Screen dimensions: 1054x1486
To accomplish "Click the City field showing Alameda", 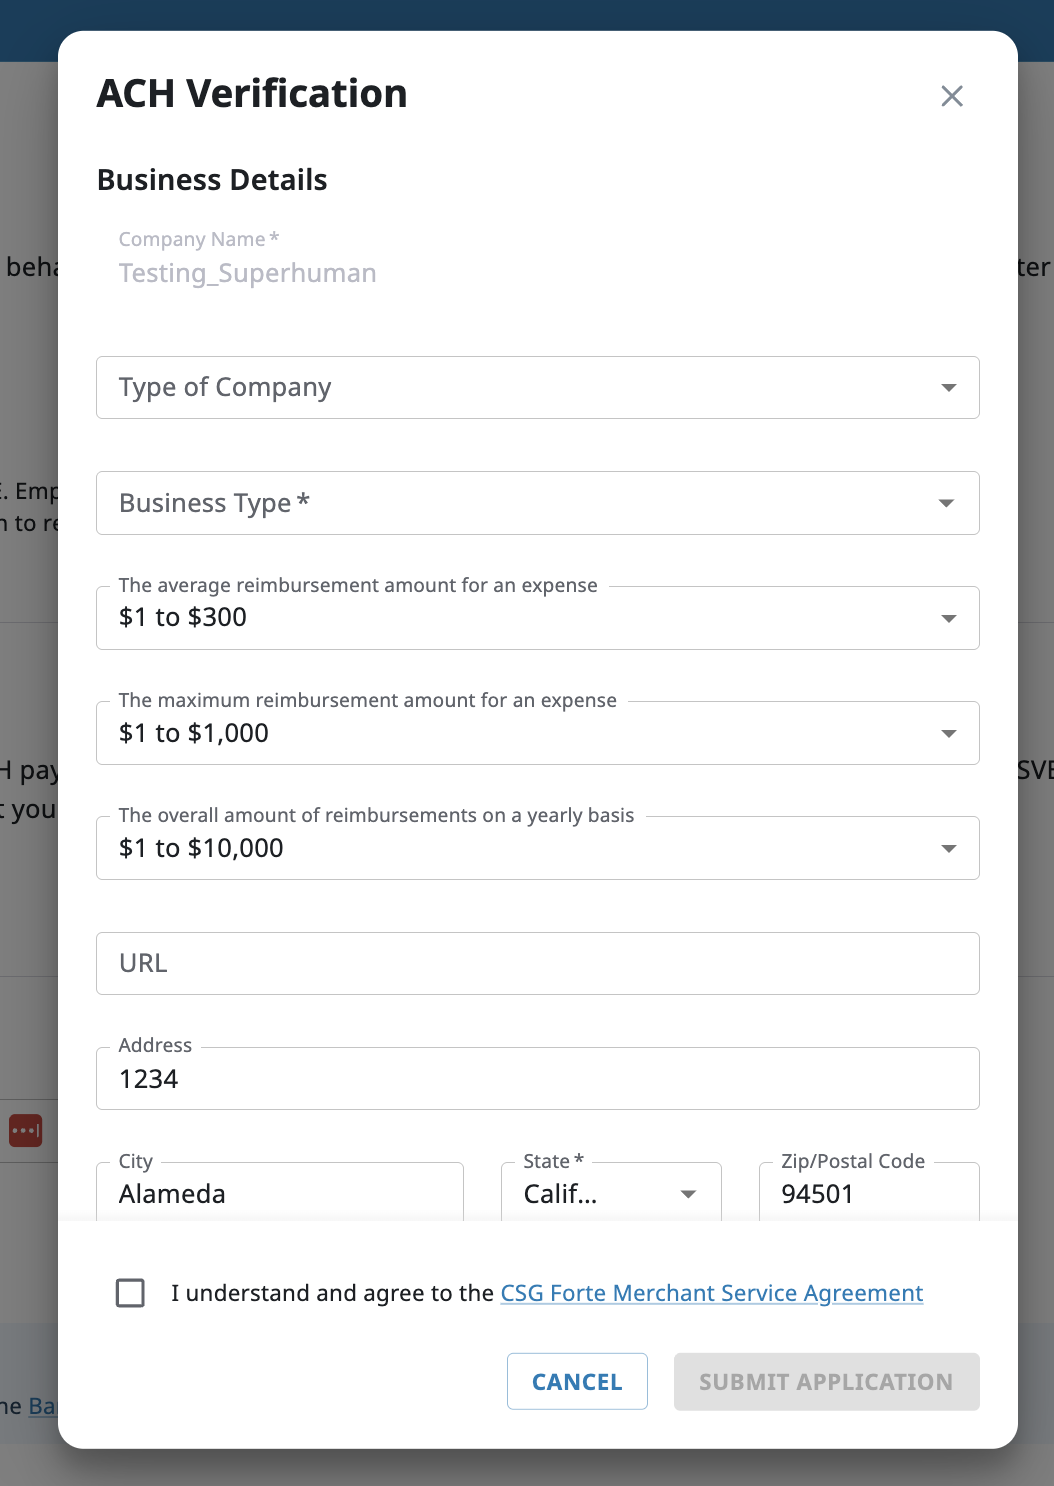I will [x=280, y=1194].
